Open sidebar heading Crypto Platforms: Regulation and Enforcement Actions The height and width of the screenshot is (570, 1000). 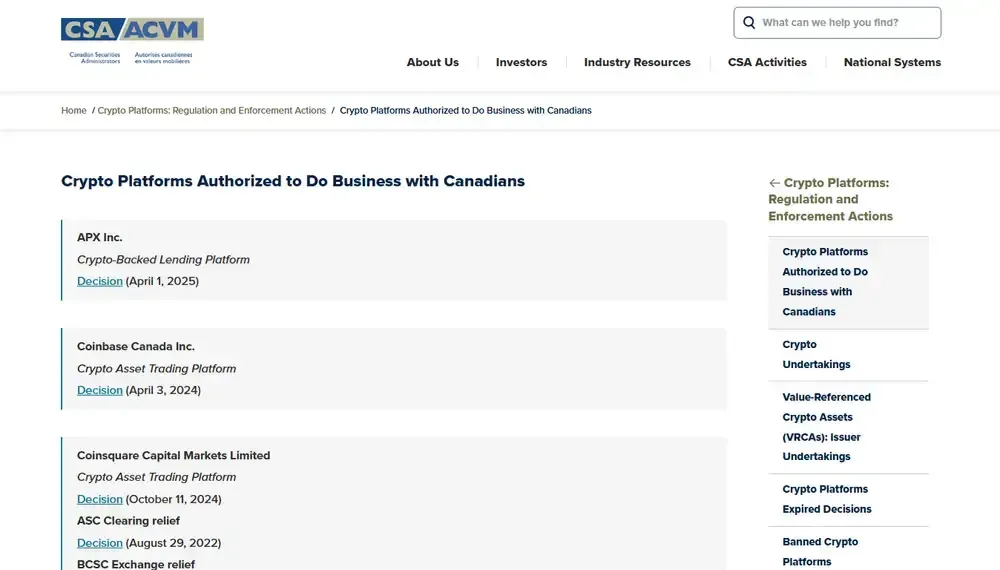[830, 200]
